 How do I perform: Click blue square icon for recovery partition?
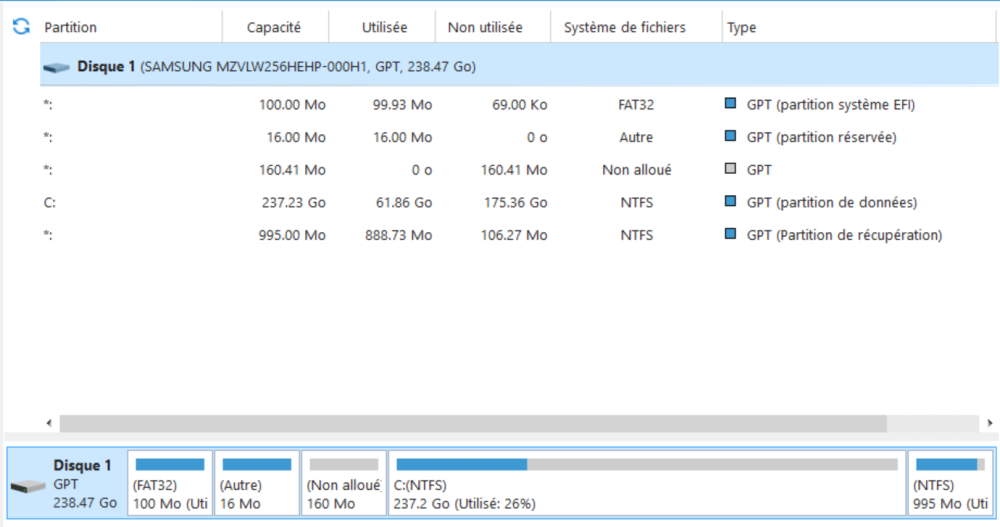[x=730, y=236]
